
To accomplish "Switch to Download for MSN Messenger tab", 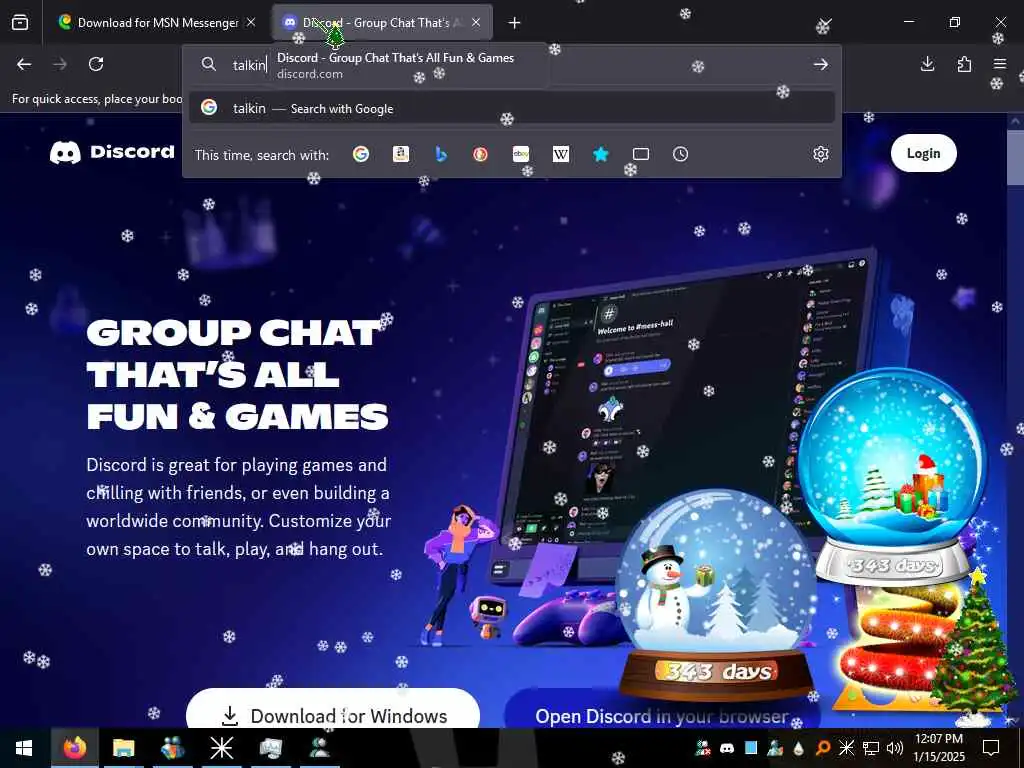I will (x=157, y=23).
